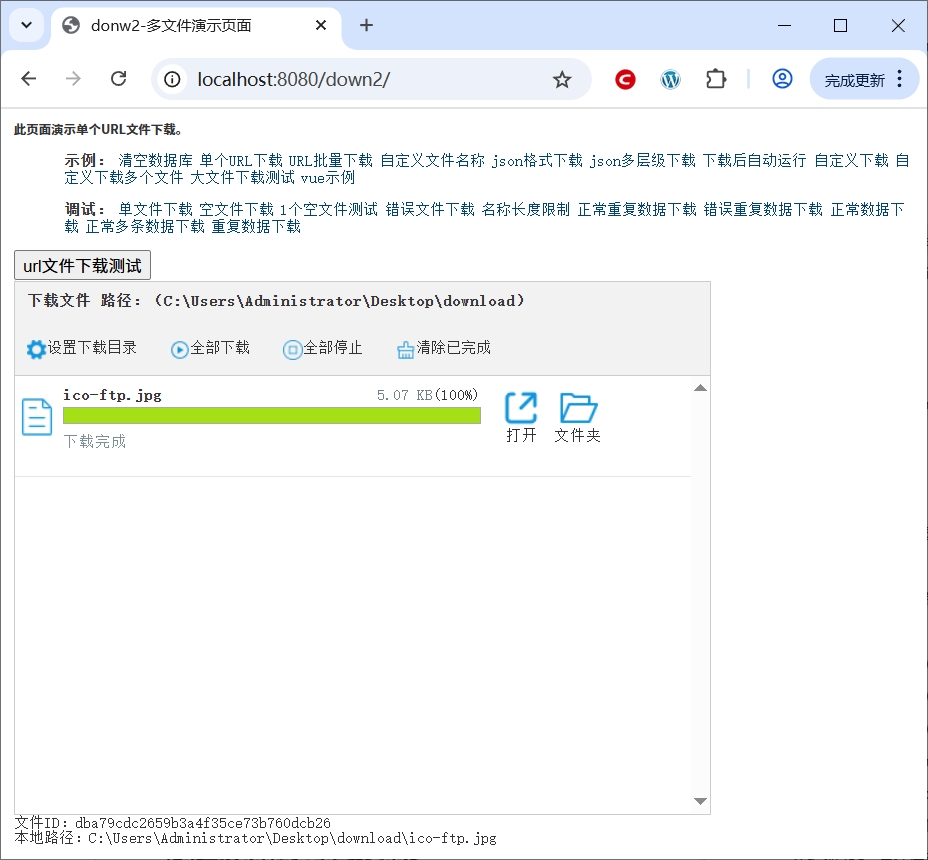The image size is (928, 860).
Task: Click the play icon for 全部下载
Action: 180,349
